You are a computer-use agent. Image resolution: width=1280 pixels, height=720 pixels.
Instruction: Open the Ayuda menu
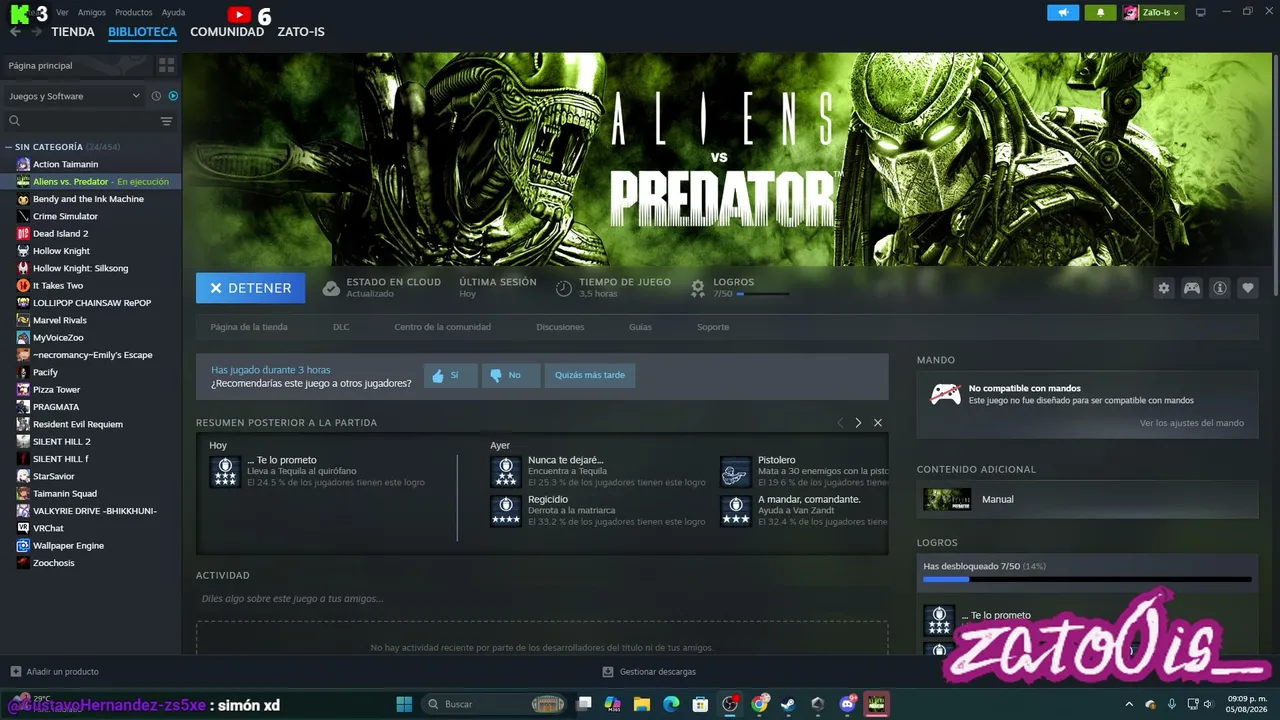click(173, 13)
